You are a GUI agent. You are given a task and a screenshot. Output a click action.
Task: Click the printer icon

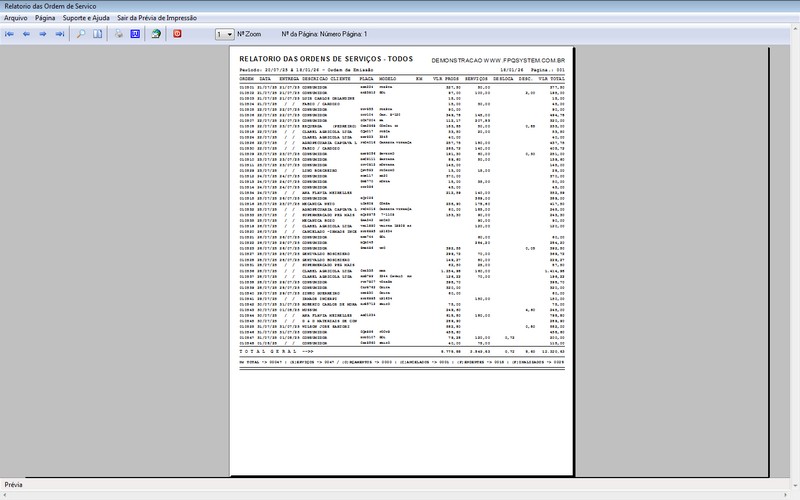pos(118,34)
